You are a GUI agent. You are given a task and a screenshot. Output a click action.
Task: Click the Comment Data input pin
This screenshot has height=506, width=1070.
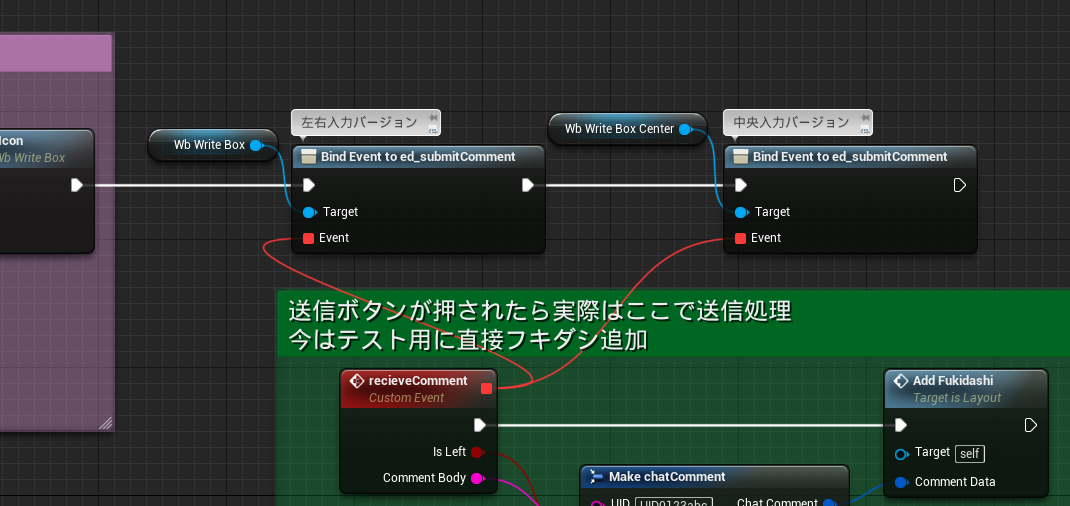pos(901,482)
